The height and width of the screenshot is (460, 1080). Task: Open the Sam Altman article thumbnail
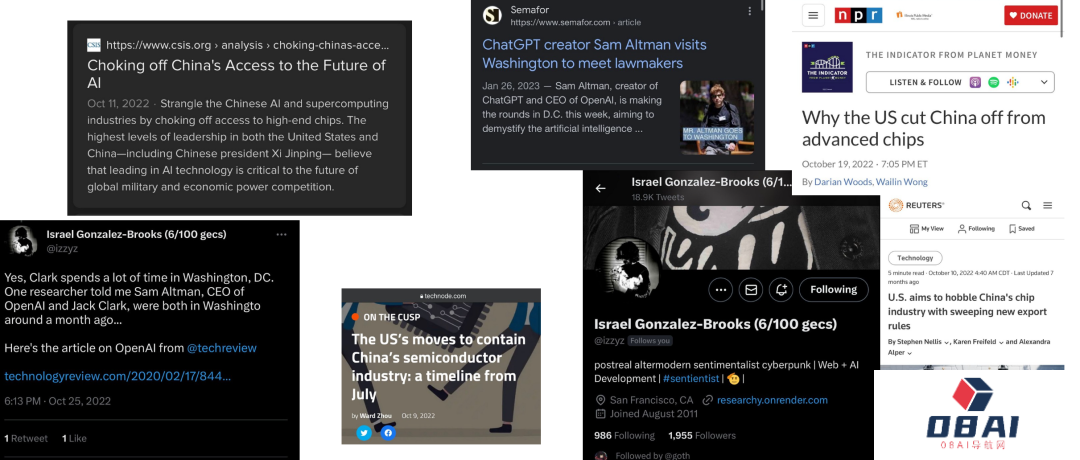pyautogui.click(x=716, y=117)
